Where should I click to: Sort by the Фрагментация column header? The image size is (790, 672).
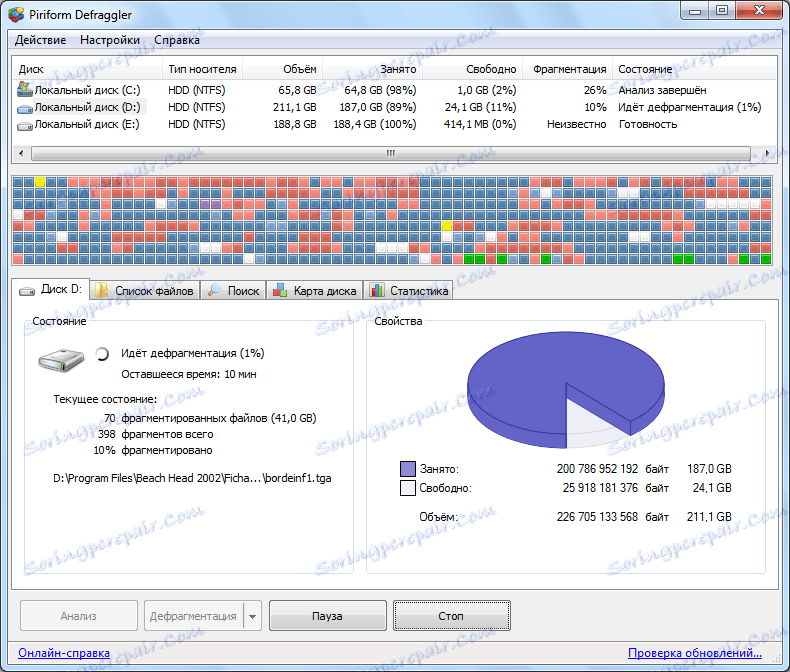(567, 69)
